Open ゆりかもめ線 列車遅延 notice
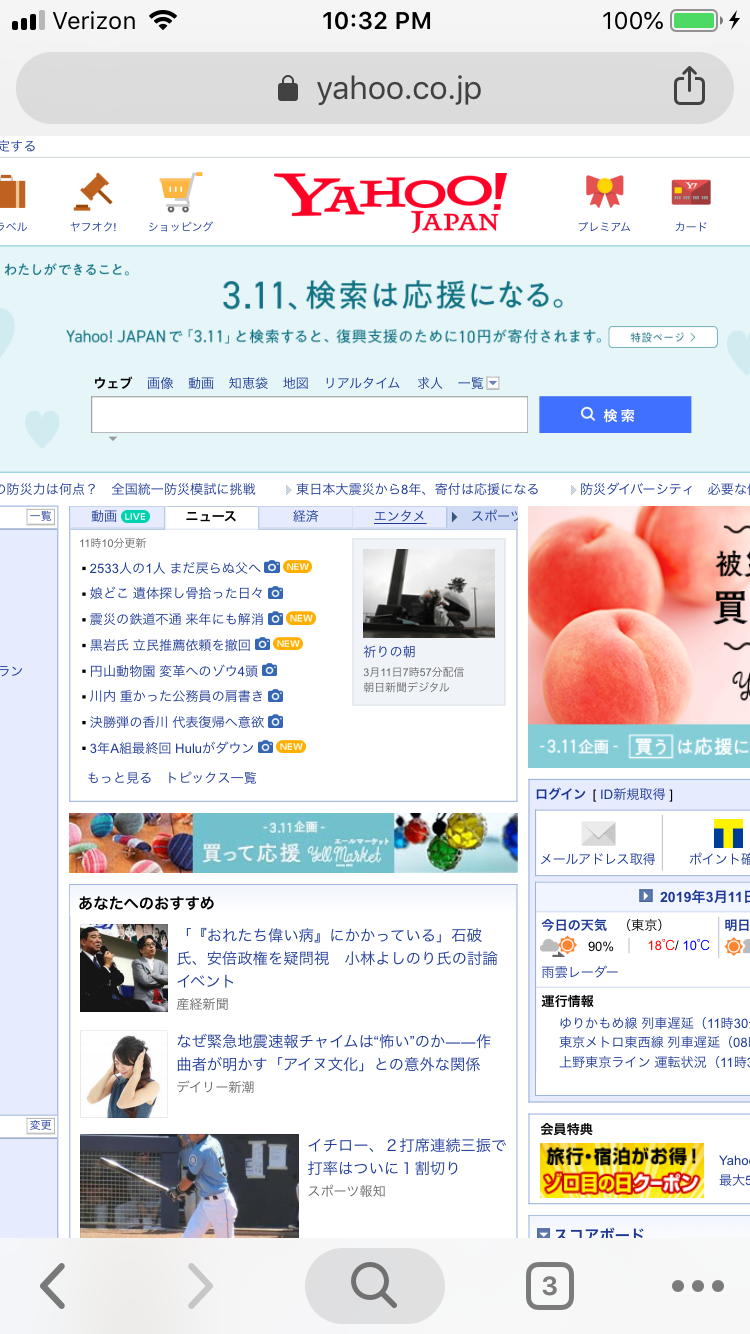750x1334 pixels. point(655,1023)
